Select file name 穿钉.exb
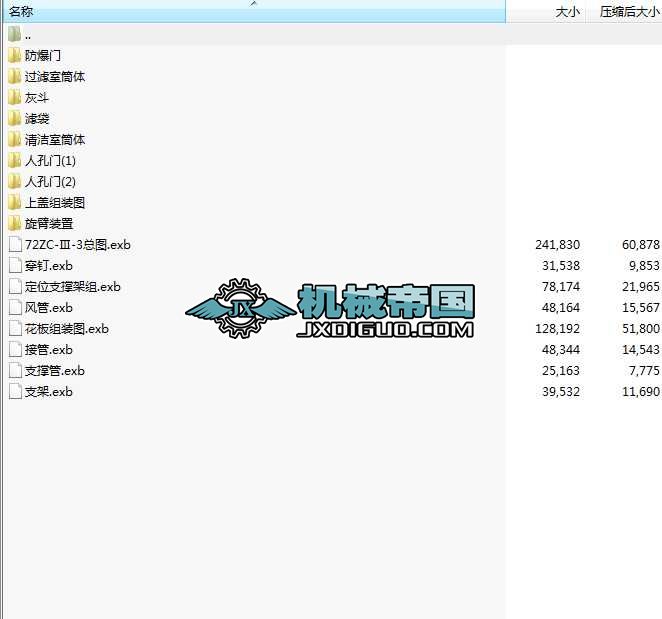 click(49, 266)
